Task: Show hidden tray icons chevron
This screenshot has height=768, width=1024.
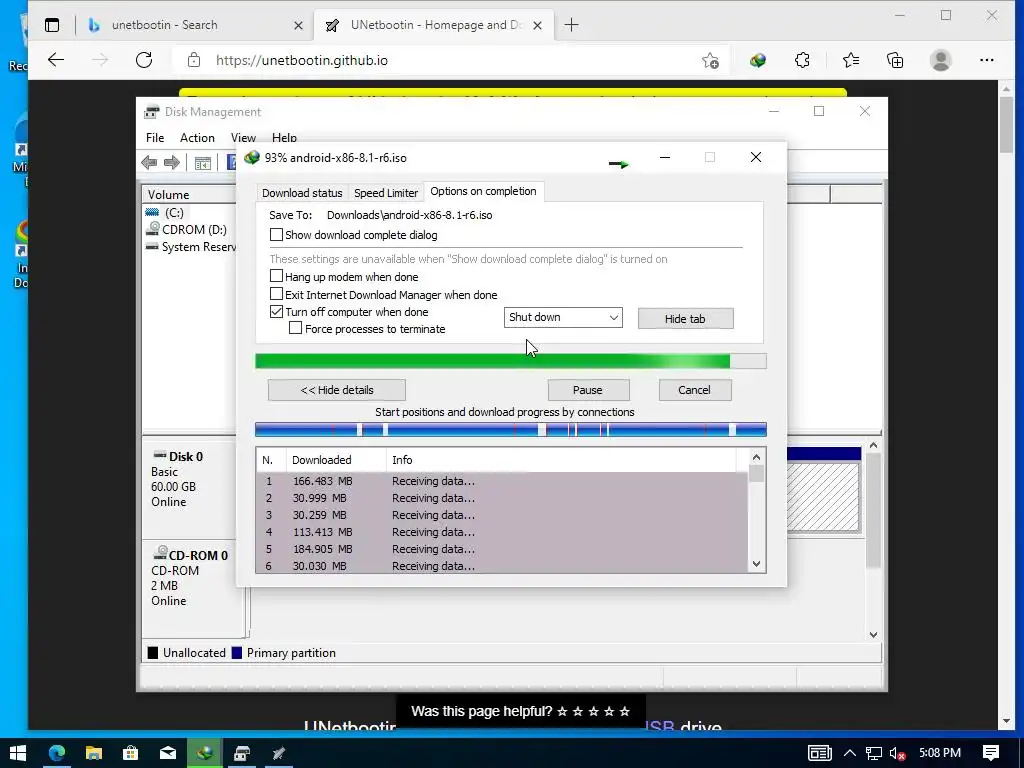Action: [x=850, y=754]
